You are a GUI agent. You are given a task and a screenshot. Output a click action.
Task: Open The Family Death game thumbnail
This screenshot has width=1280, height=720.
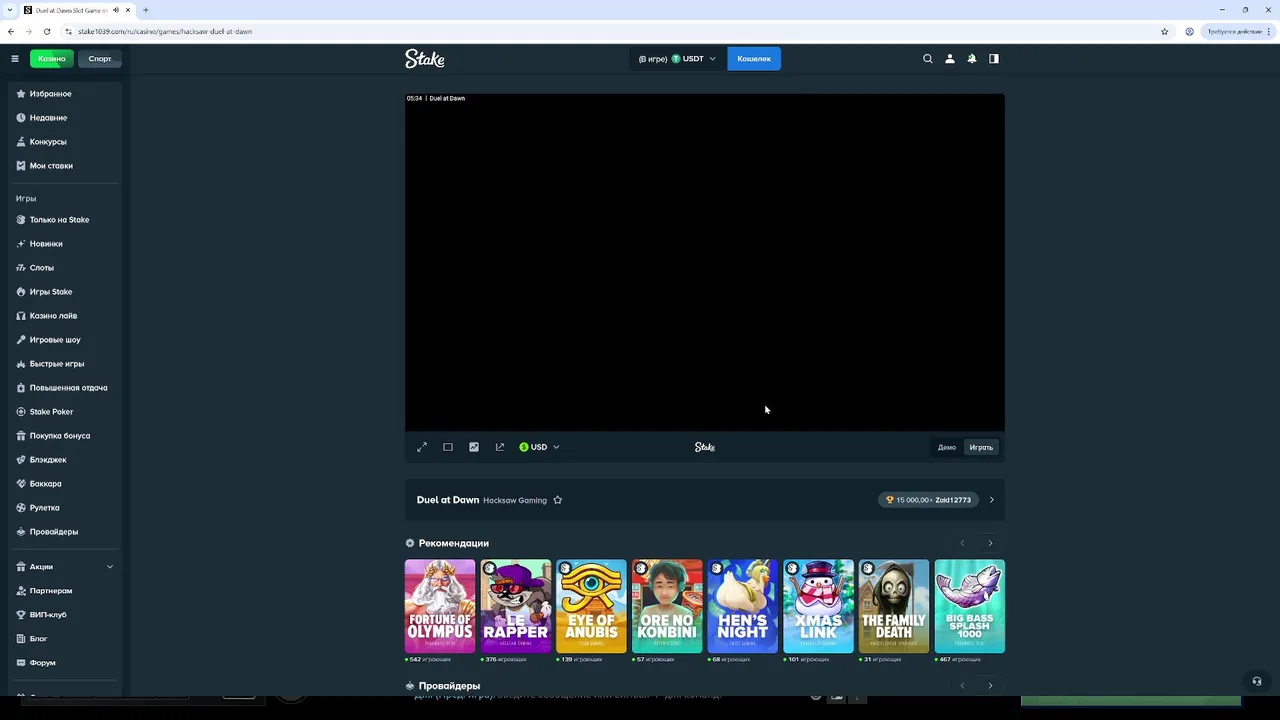894,606
